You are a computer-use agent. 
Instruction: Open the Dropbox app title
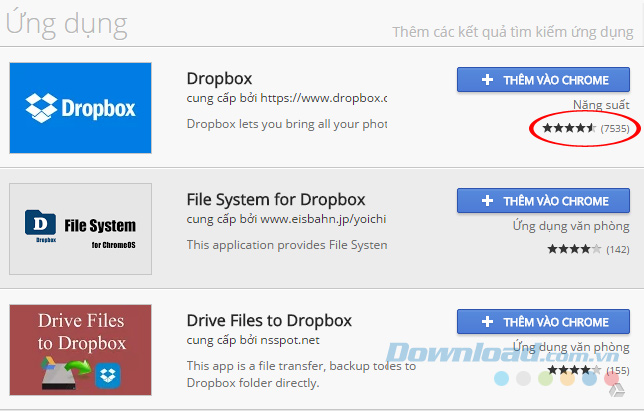[x=219, y=78]
